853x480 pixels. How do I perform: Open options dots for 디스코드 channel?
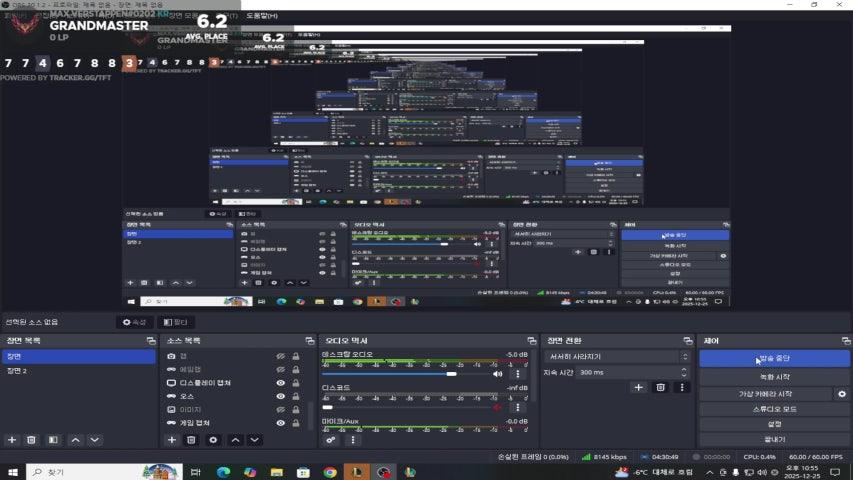tap(517, 407)
